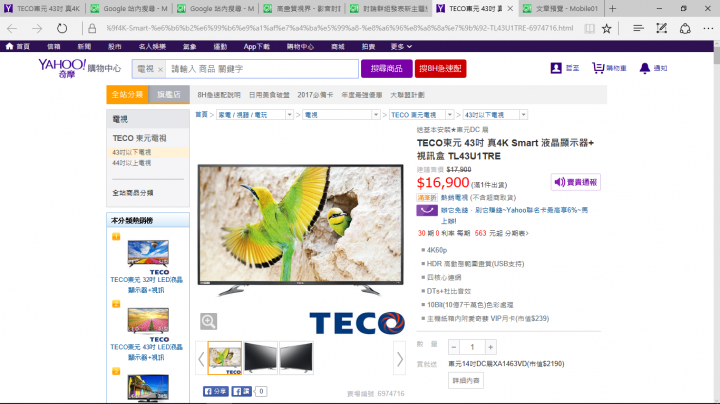The image size is (720, 404).
Task: Switch to the Mobile01 article preview tab
Action: (561, 8)
